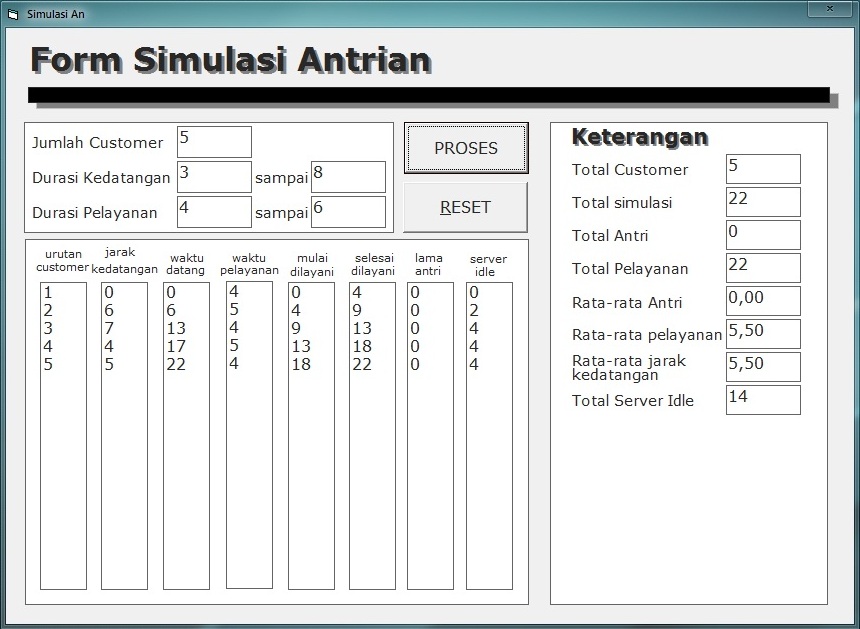The width and height of the screenshot is (860, 629).
Task: Click the Total Antri field showing 0
Action: tap(762, 234)
